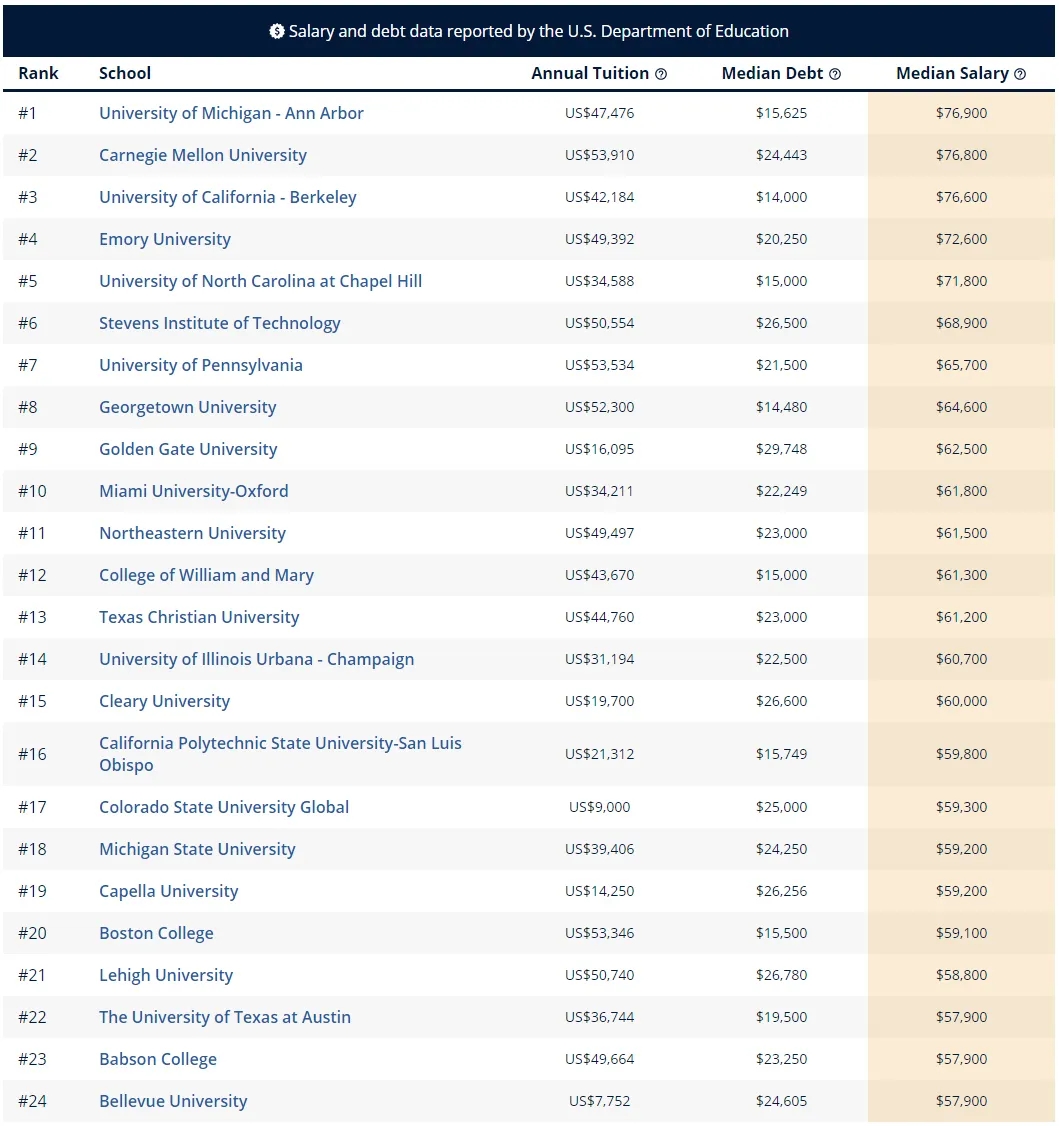Click the Median Salary column header text
The height and width of the screenshot is (1126, 1059).
click(x=952, y=73)
